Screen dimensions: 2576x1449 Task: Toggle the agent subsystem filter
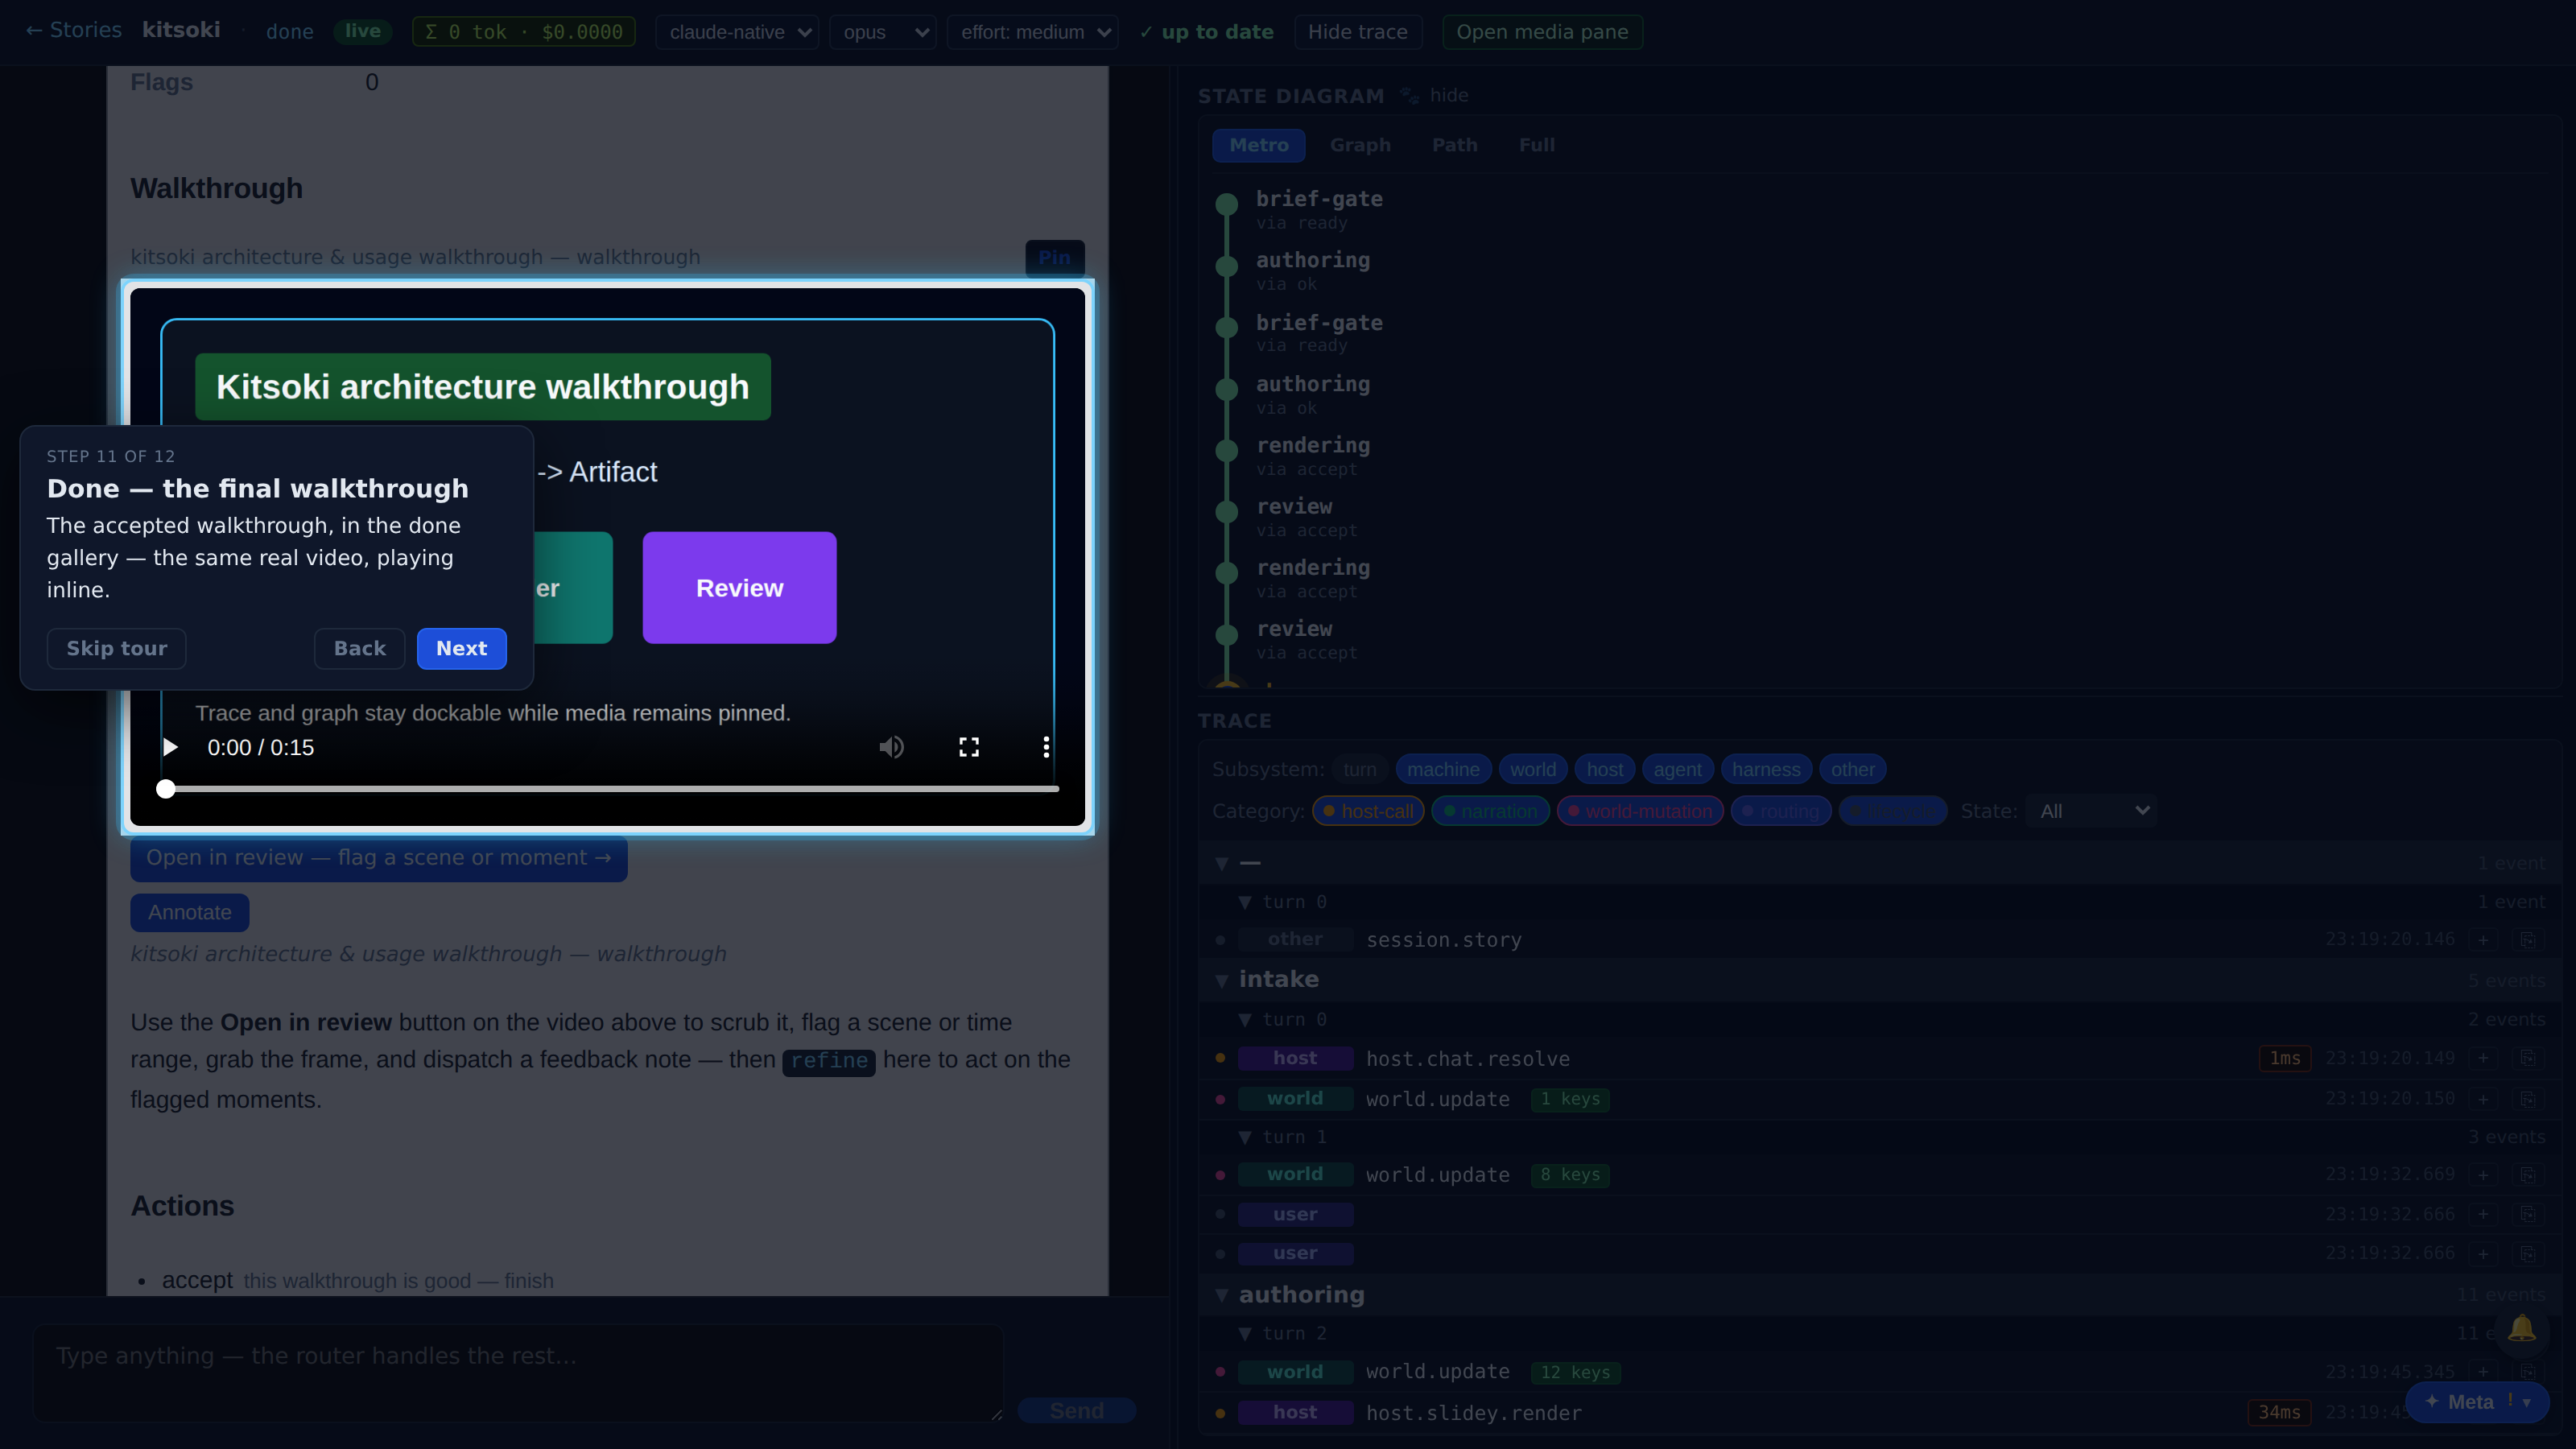(1677, 769)
